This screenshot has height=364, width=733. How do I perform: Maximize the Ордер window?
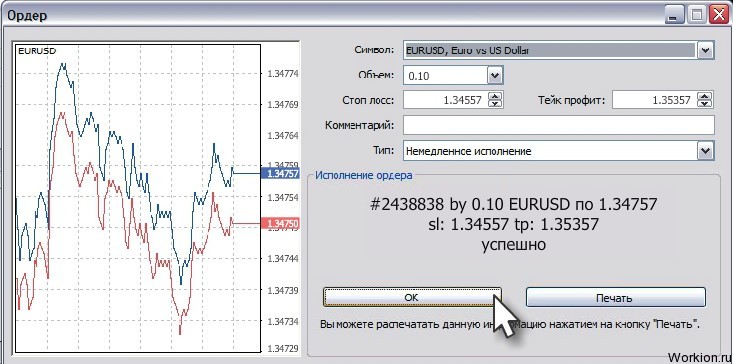697,14
